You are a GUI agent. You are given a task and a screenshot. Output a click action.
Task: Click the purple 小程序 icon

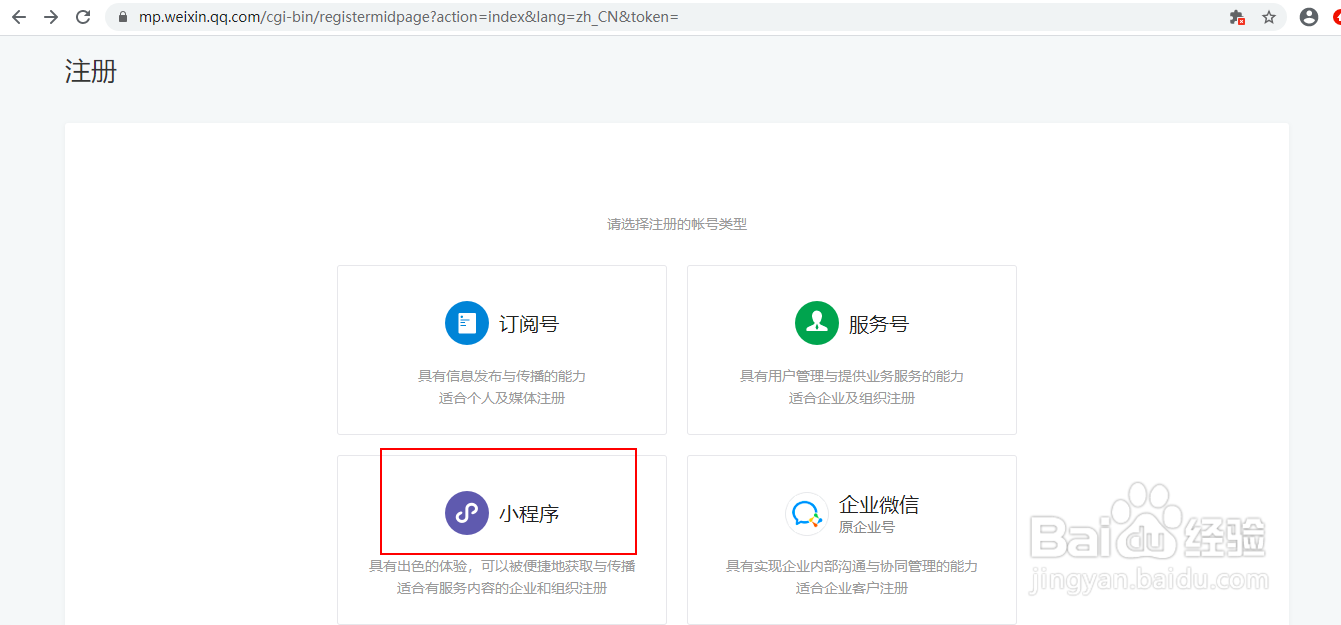[467, 513]
